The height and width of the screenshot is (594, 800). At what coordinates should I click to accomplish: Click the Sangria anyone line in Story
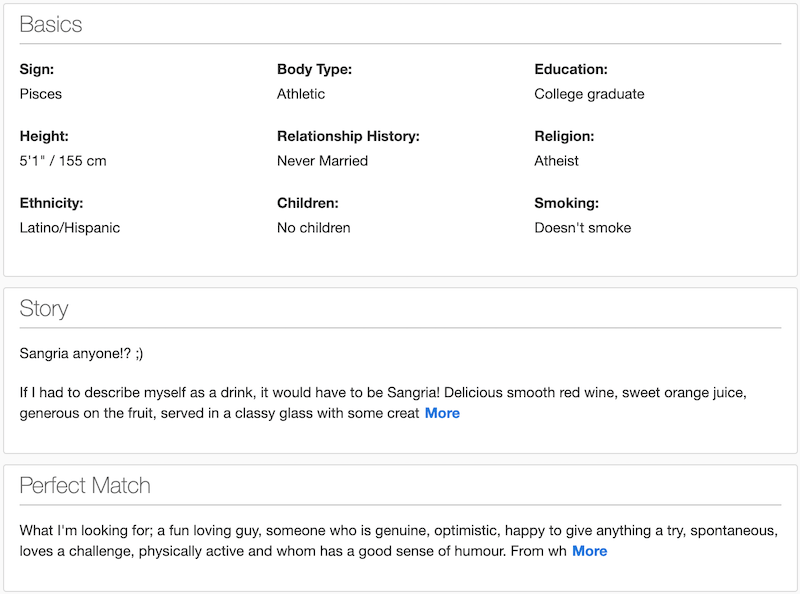point(81,354)
